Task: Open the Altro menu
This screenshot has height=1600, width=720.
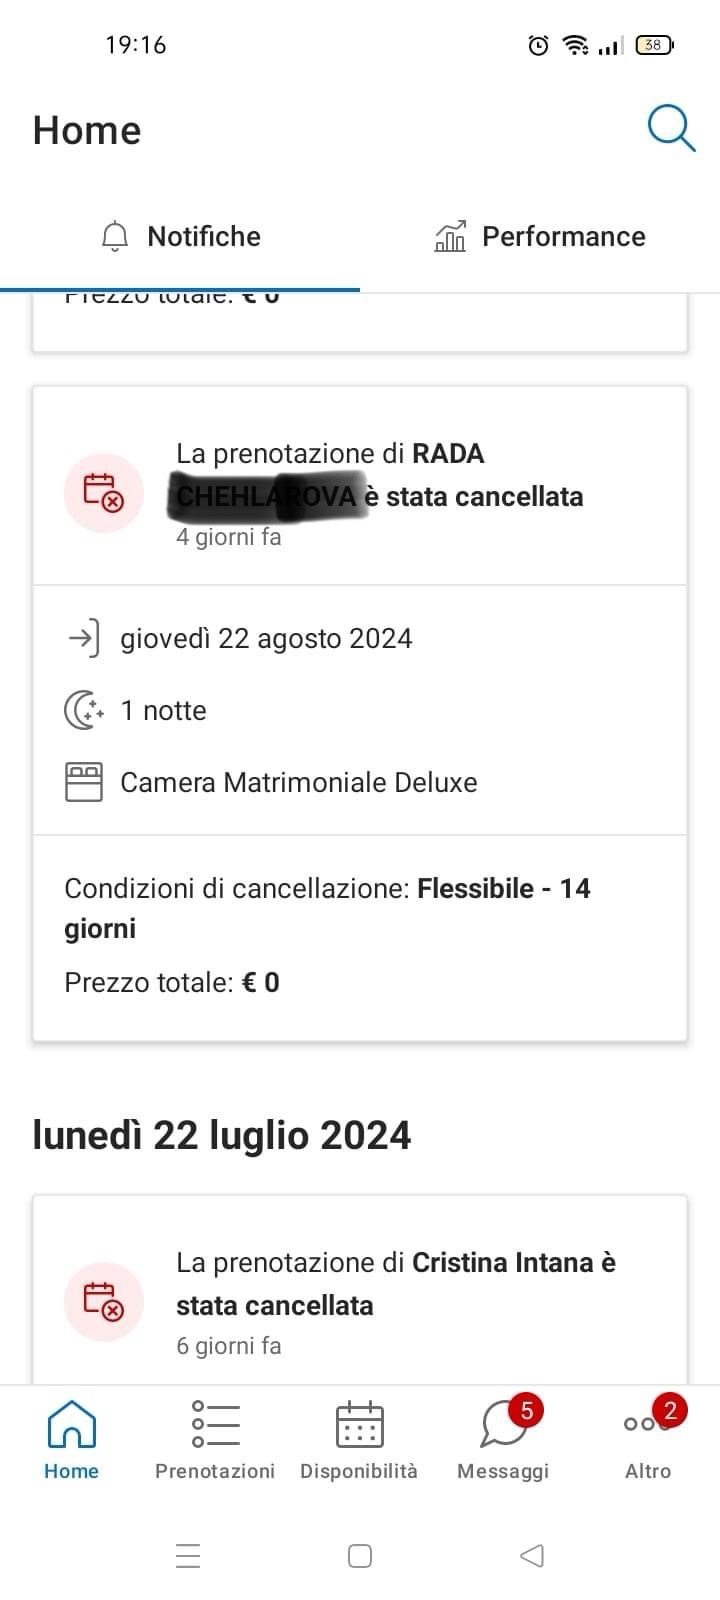Action: 647,1440
